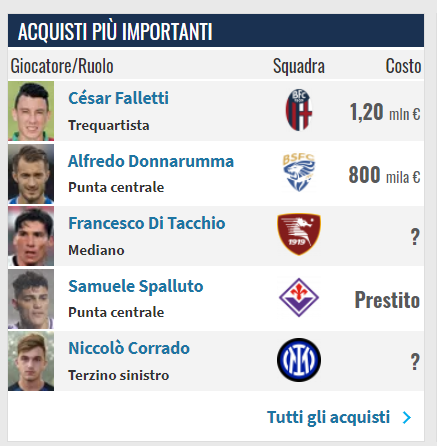
Task: Open César Falletti's profile photo
Action: coord(31,111)
